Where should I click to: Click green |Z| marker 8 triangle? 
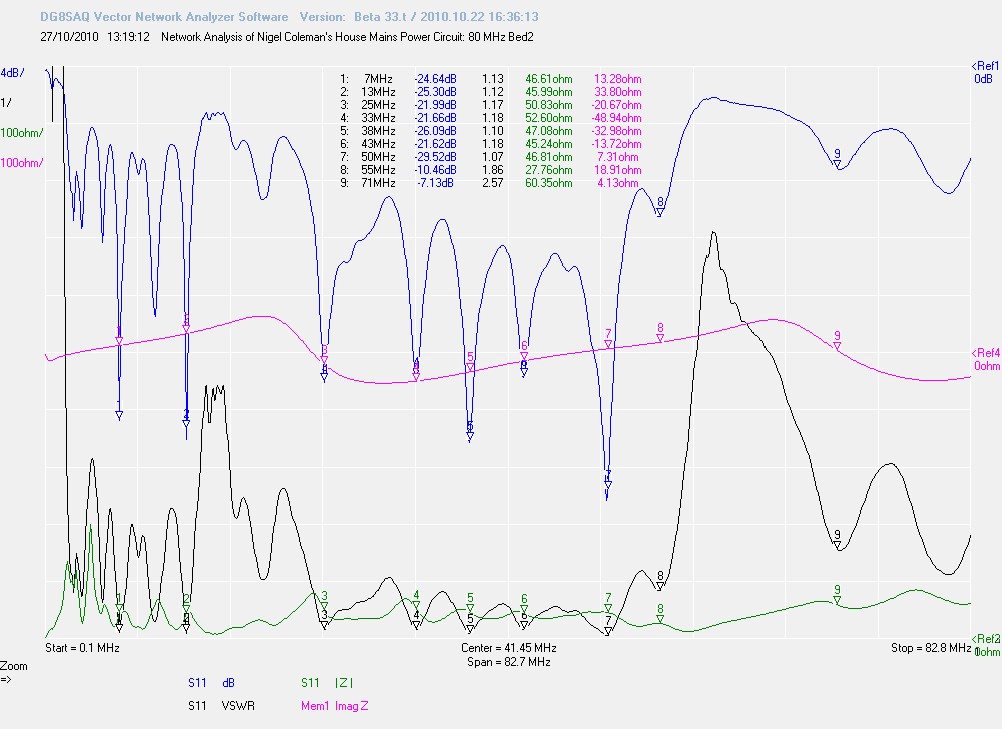tap(660, 620)
